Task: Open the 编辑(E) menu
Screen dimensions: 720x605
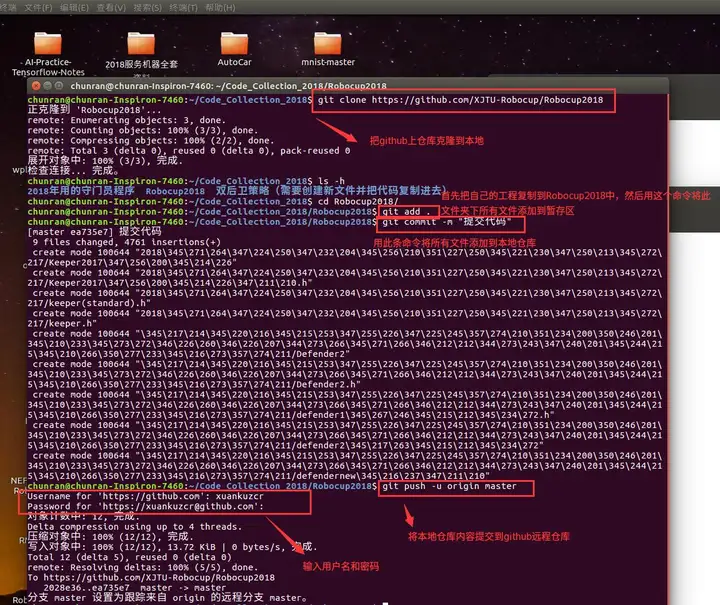Action: (x=74, y=8)
